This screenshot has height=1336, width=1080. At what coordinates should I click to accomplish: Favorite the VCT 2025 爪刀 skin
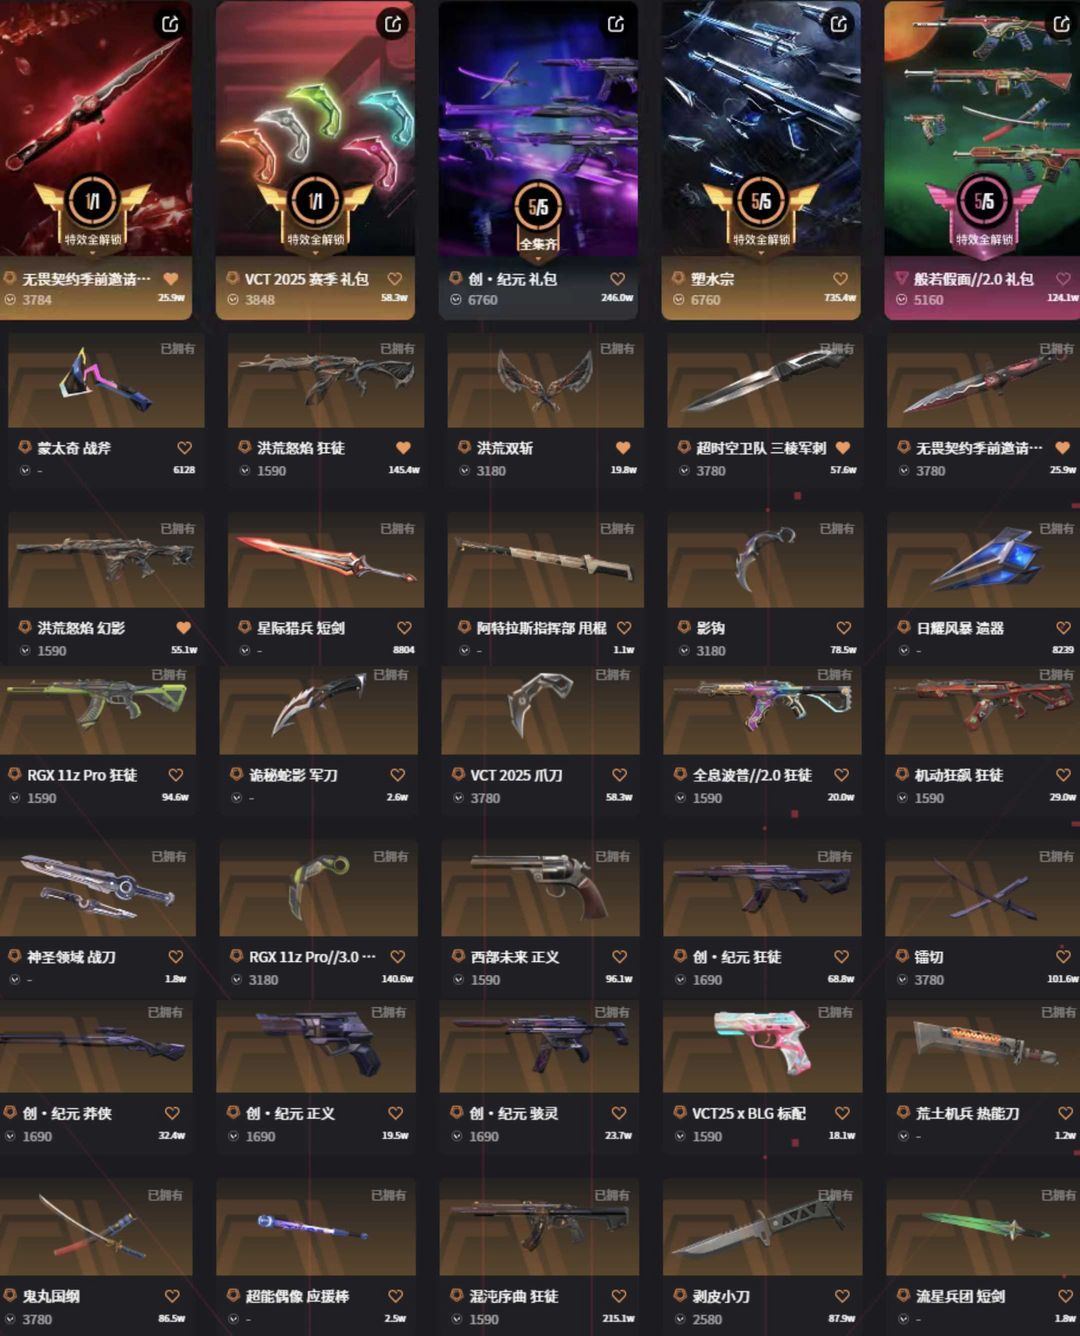(619, 775)
